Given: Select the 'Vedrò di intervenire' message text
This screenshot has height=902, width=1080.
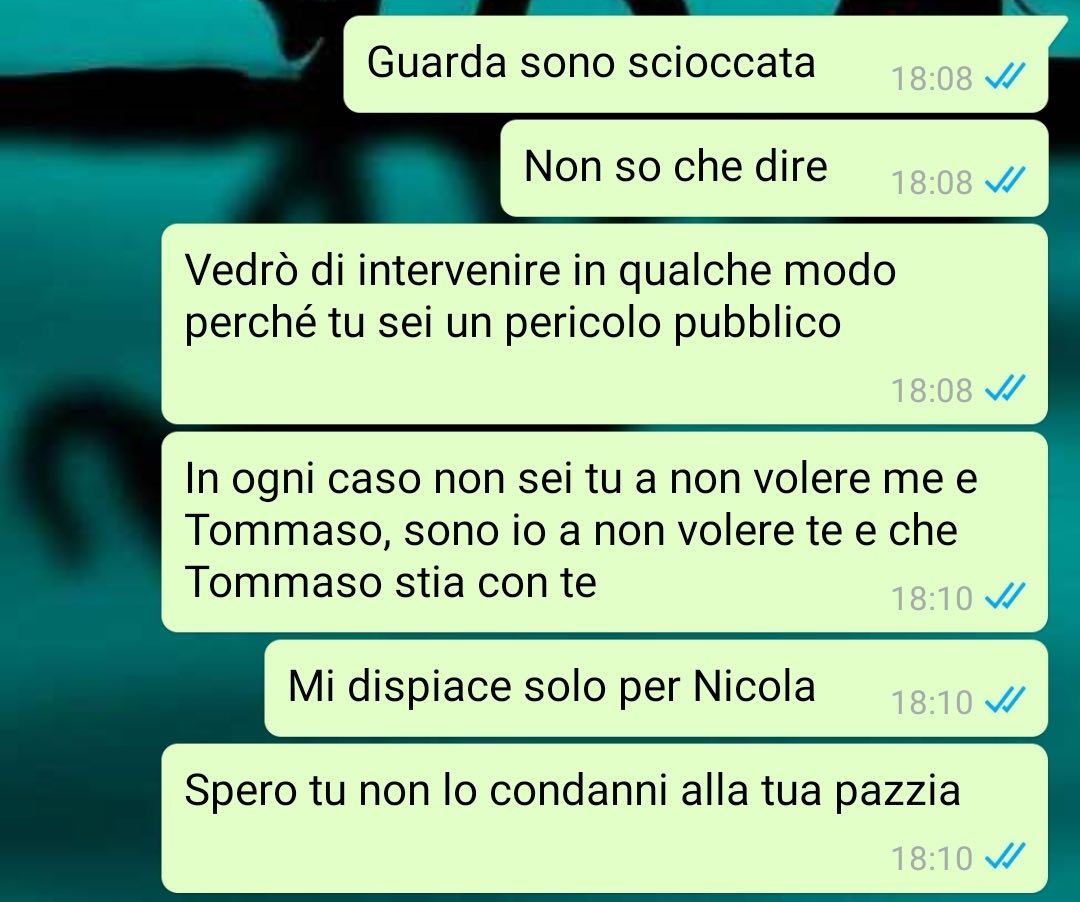Looking at the screenshot, I should (540, 296).
